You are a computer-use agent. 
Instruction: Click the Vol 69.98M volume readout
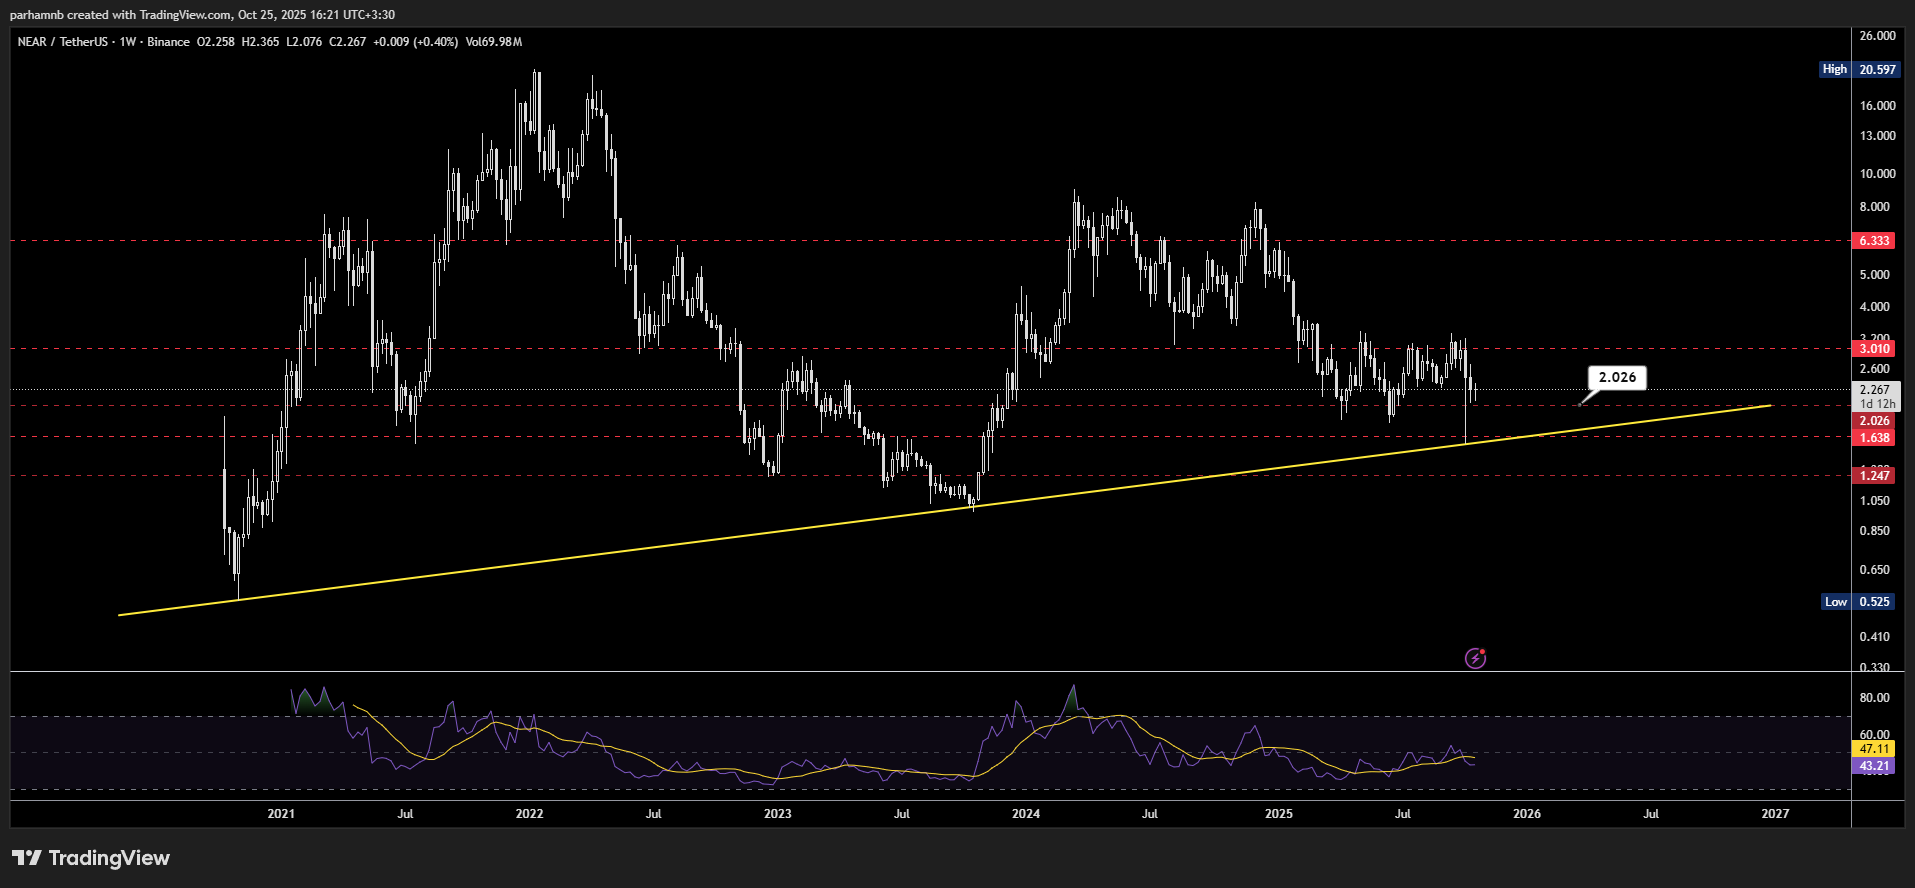(x=494, y=42)
